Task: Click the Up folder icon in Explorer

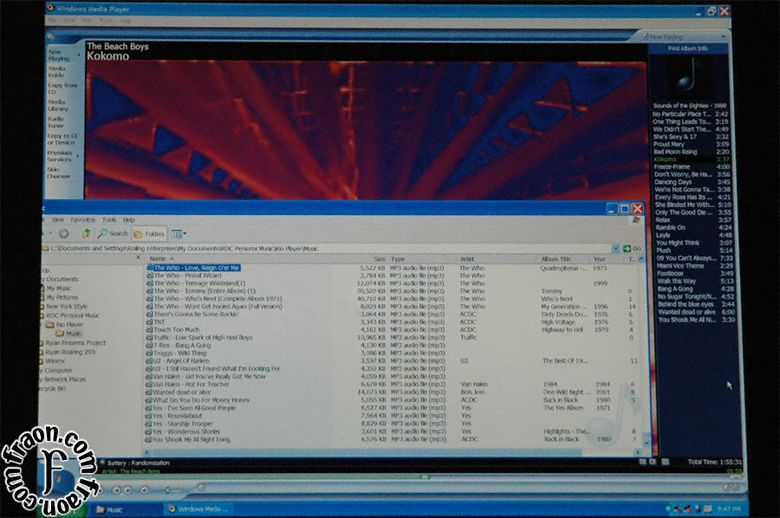Action: point(86,233)
